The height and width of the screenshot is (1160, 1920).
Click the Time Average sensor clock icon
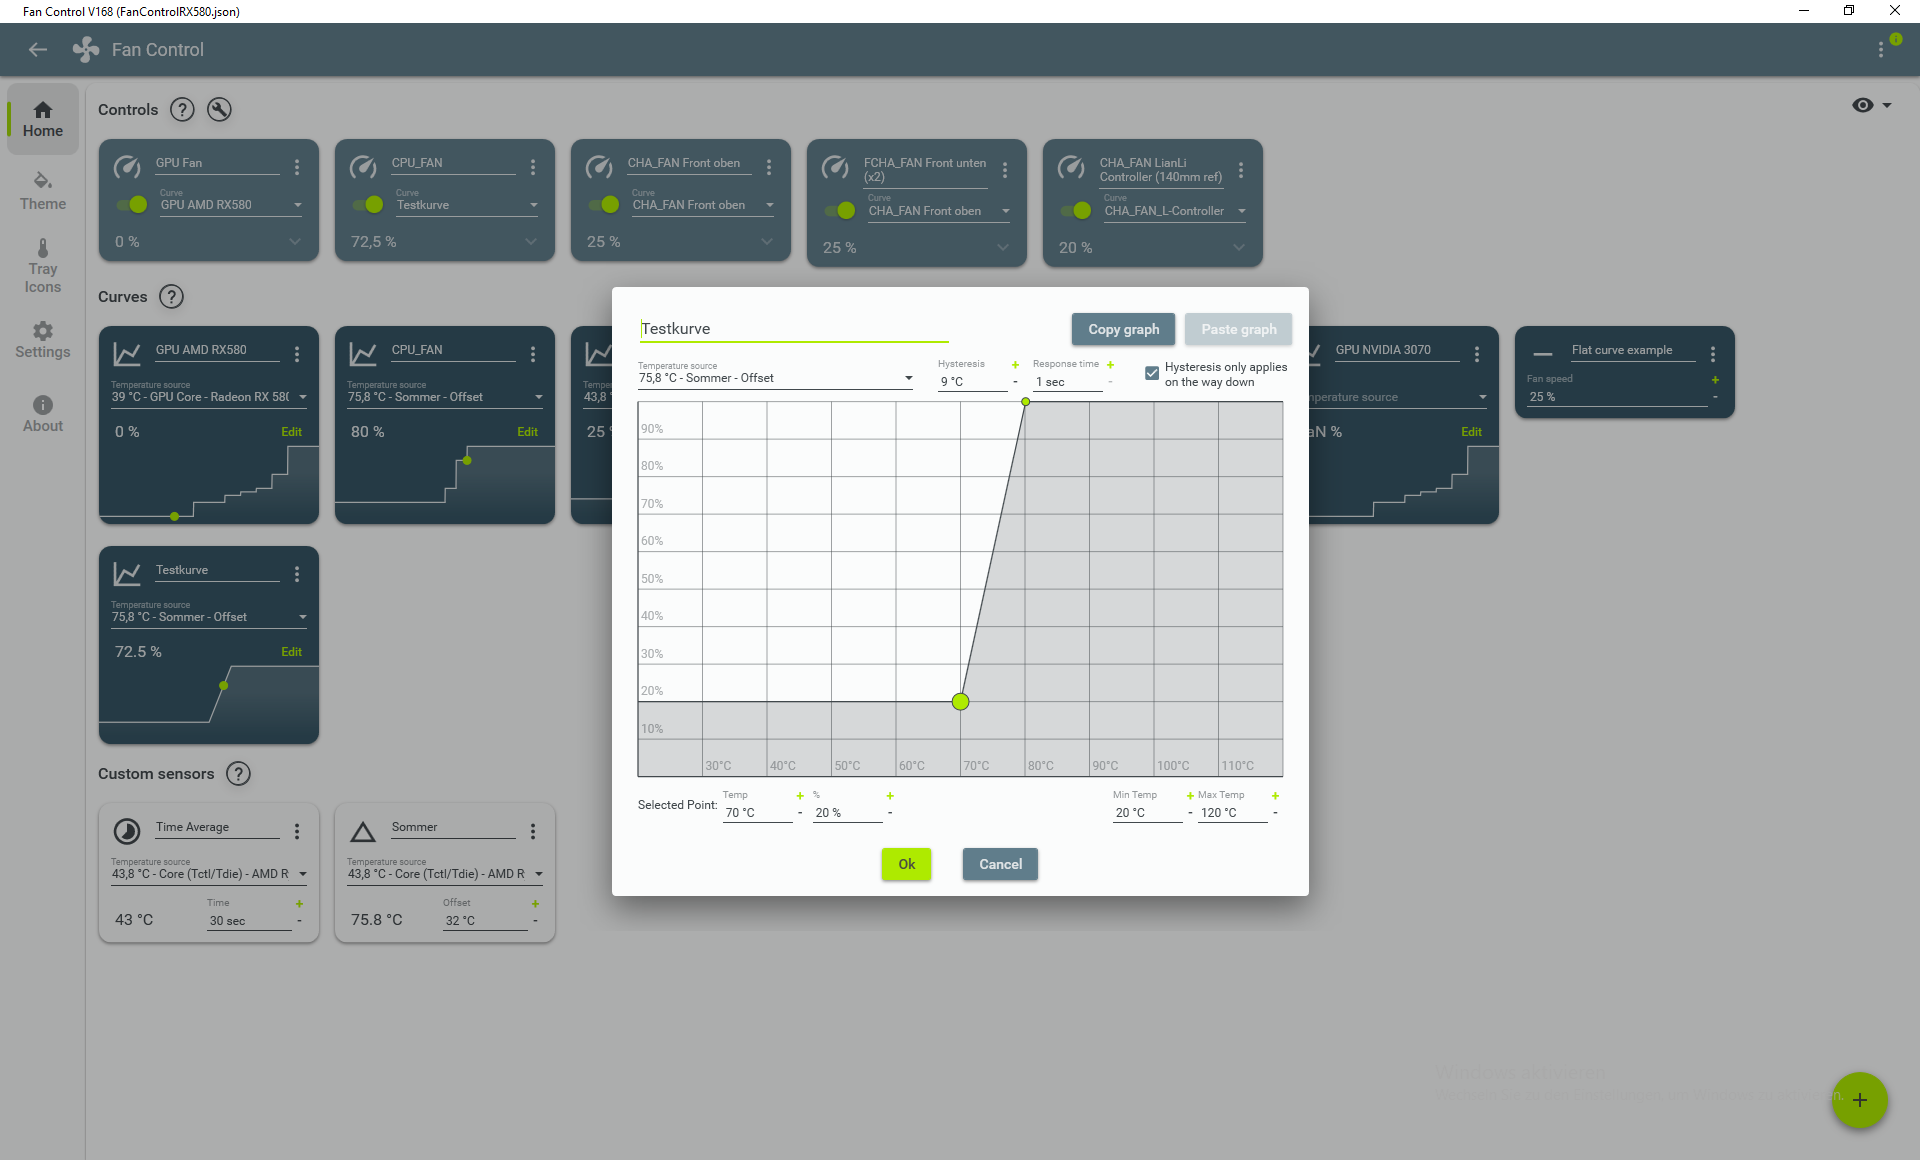[x=127, y=831]
